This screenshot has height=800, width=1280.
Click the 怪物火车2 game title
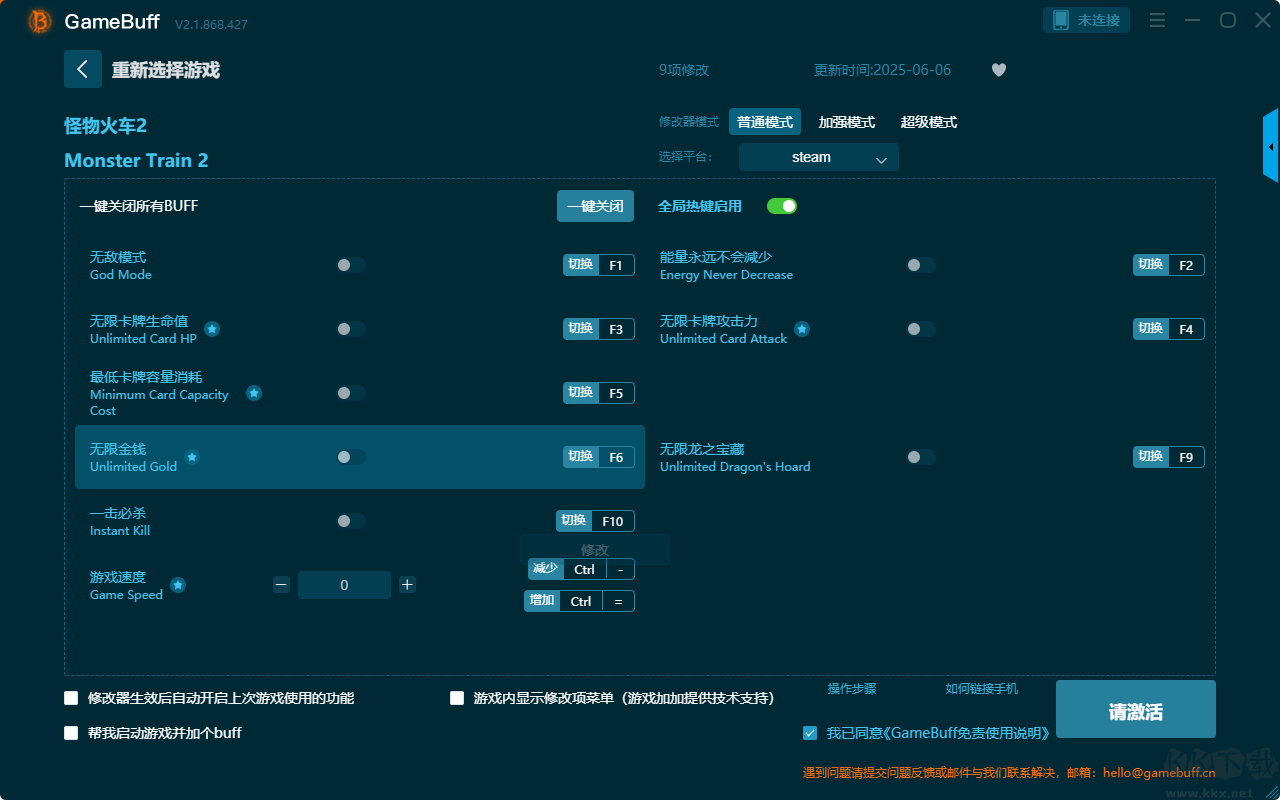(106, 126)
